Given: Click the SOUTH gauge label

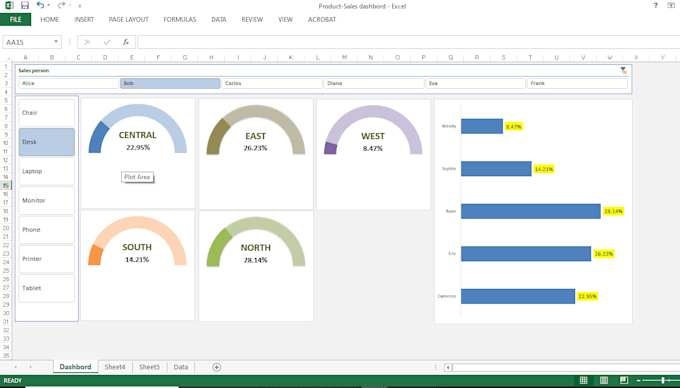Looking at the screenshot, I should 137,247.
